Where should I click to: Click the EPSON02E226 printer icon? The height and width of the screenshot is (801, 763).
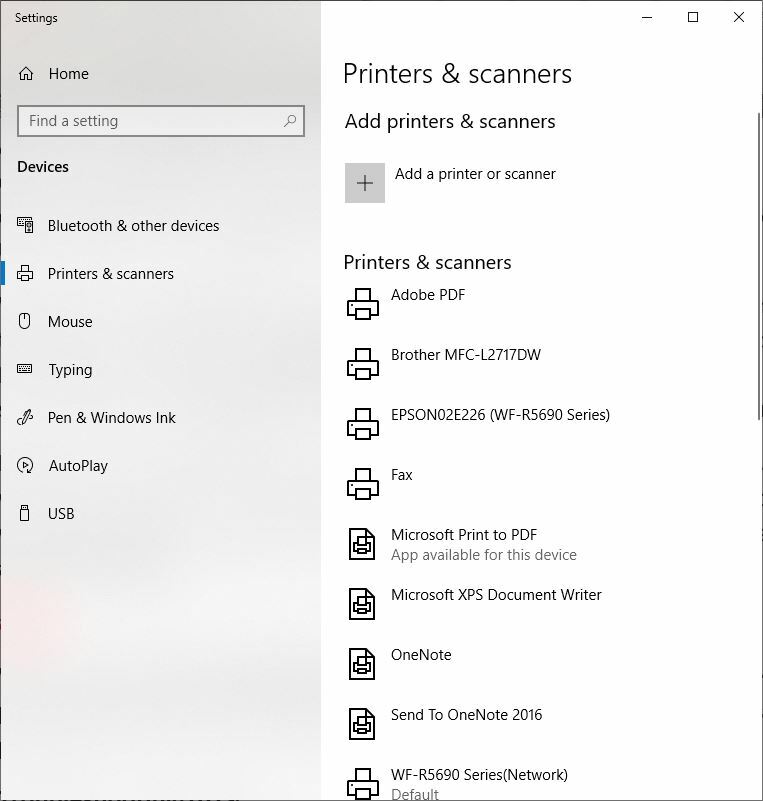(x=363, y=423)
